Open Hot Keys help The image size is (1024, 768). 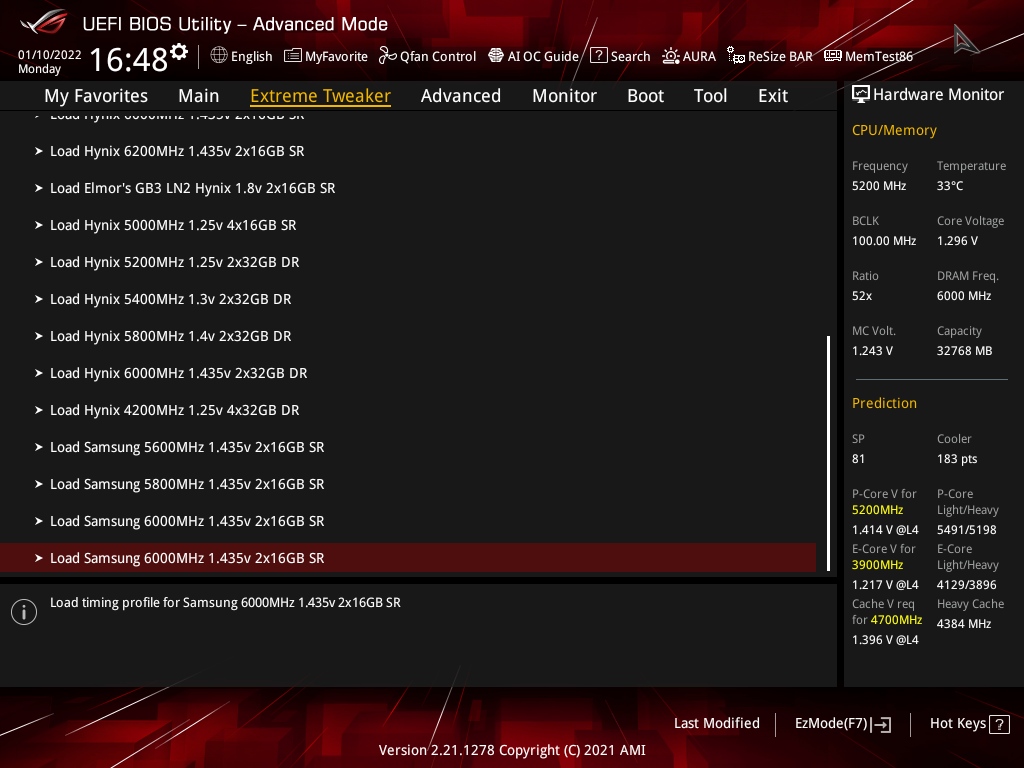(970, 724)
